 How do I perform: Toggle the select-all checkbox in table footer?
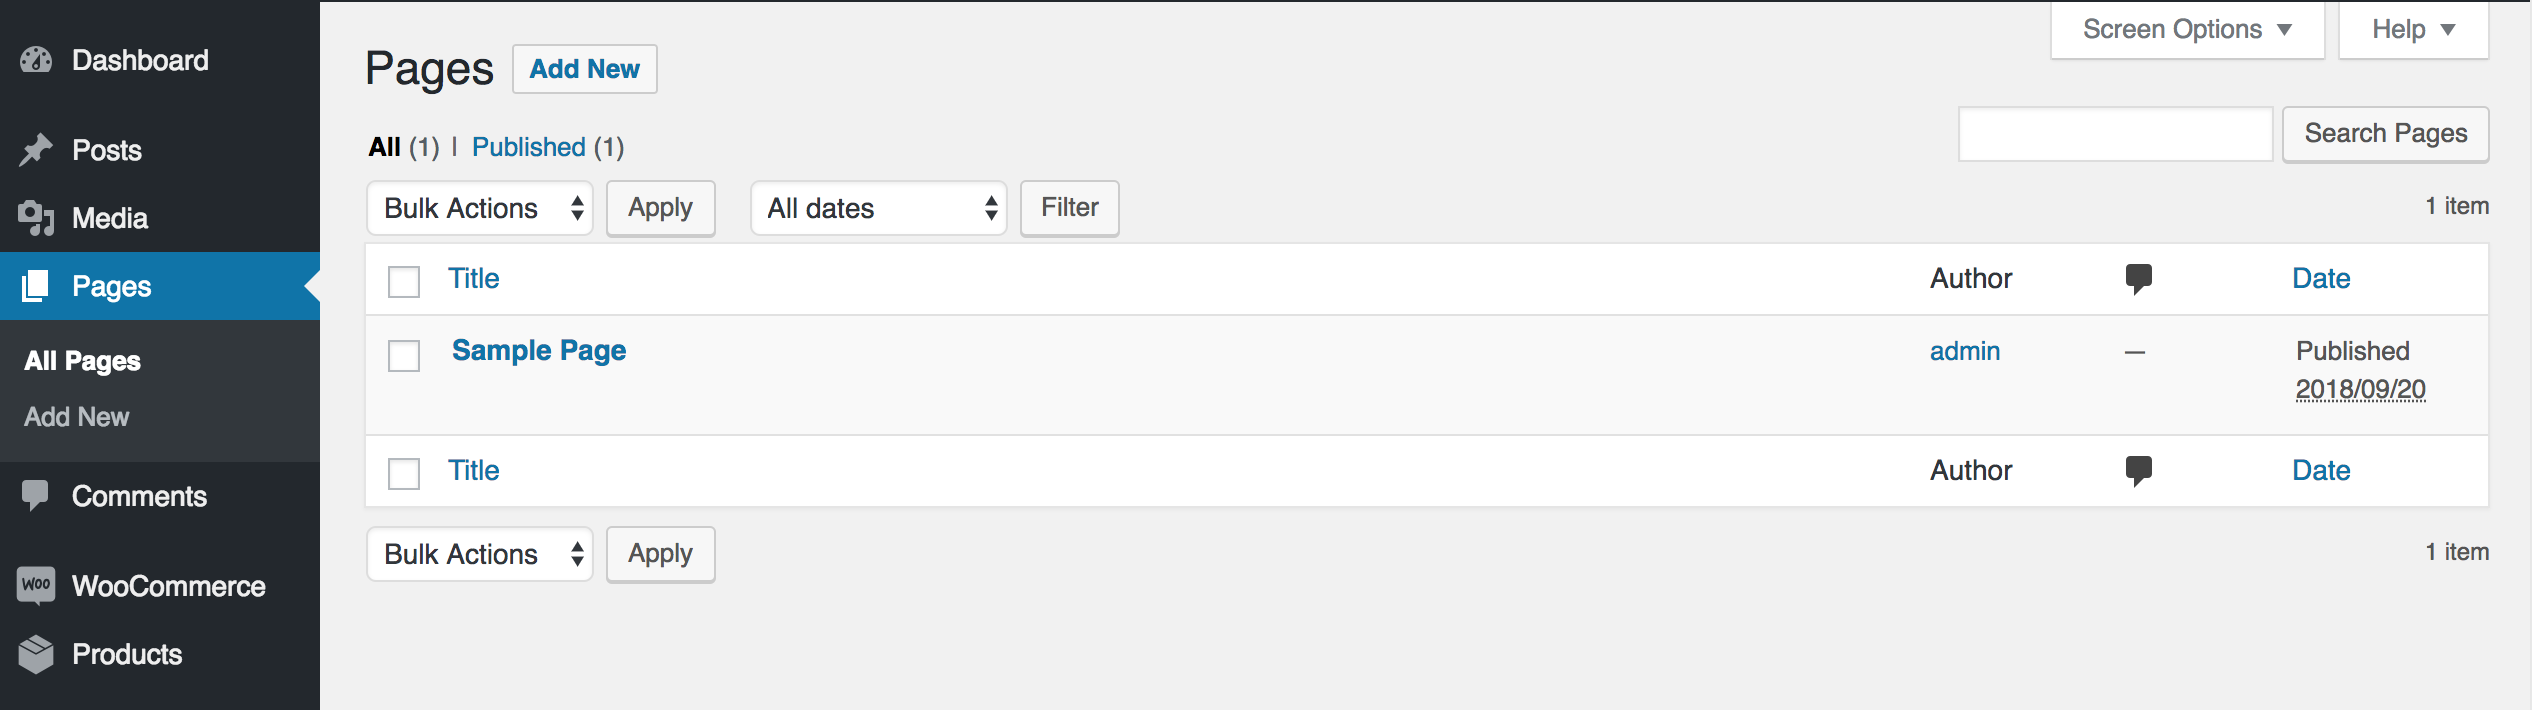coord(404,474)
